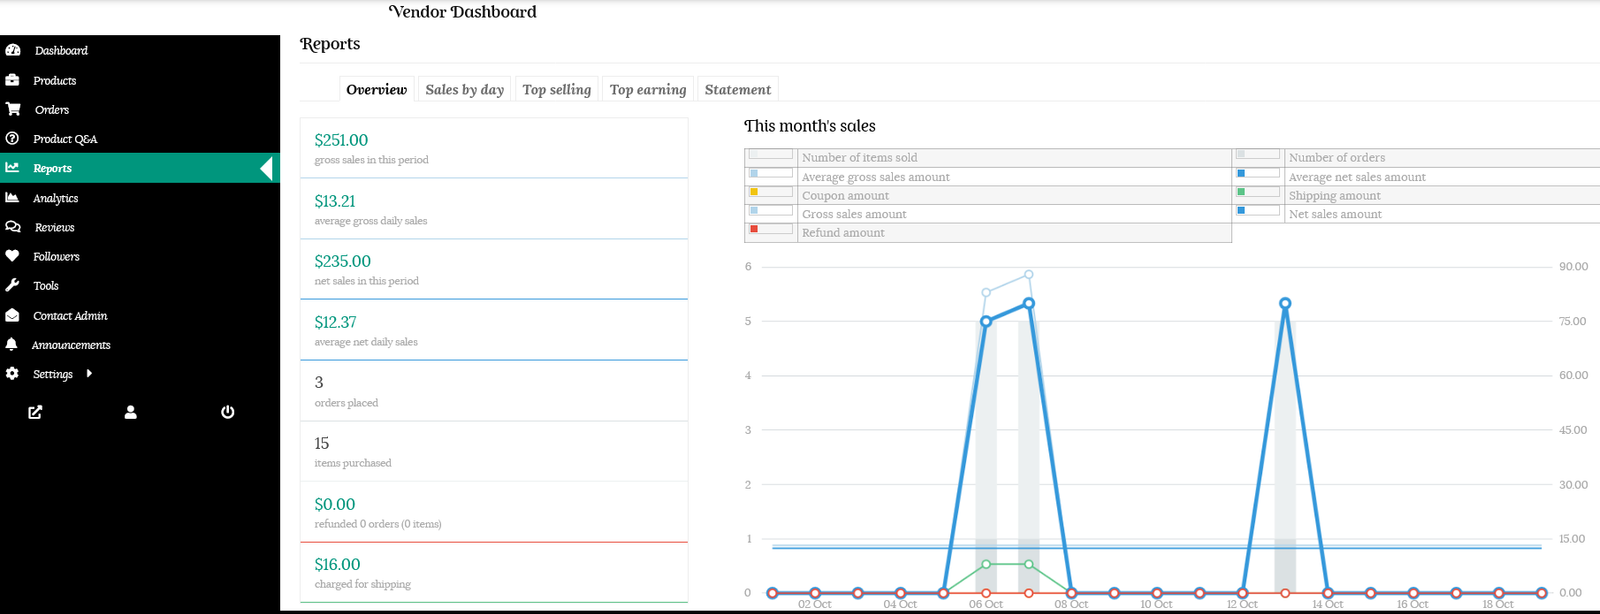The width and height of the screenshot is (1600, 614).
Task: Click the user profile icon
Action: [131, 412]
